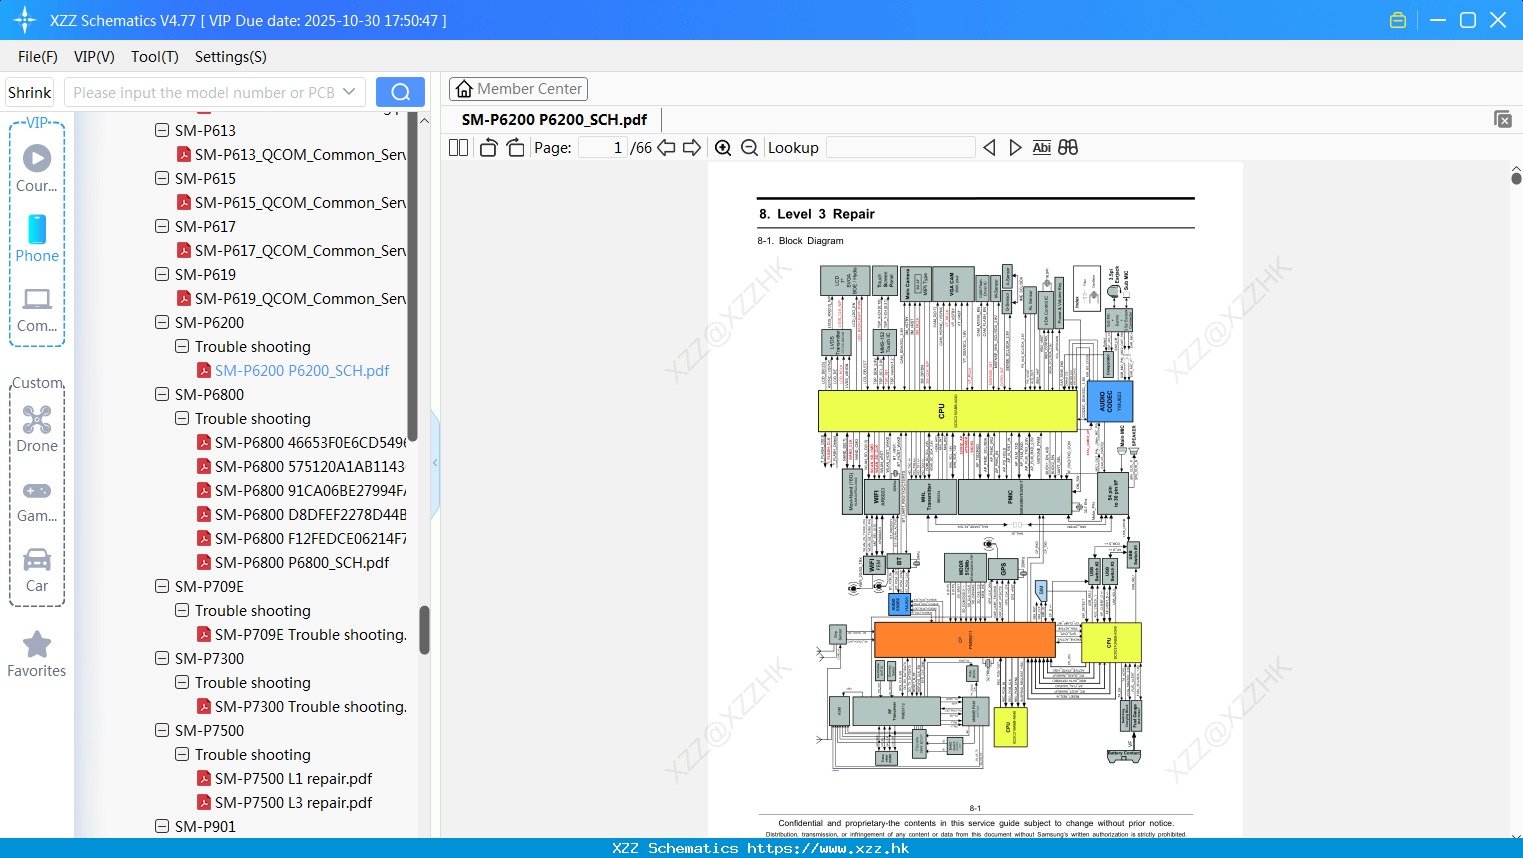1523x858 pixels.
Task: Open SM-P613_QCOM_Common PDF file
Action: click(291, 154)
